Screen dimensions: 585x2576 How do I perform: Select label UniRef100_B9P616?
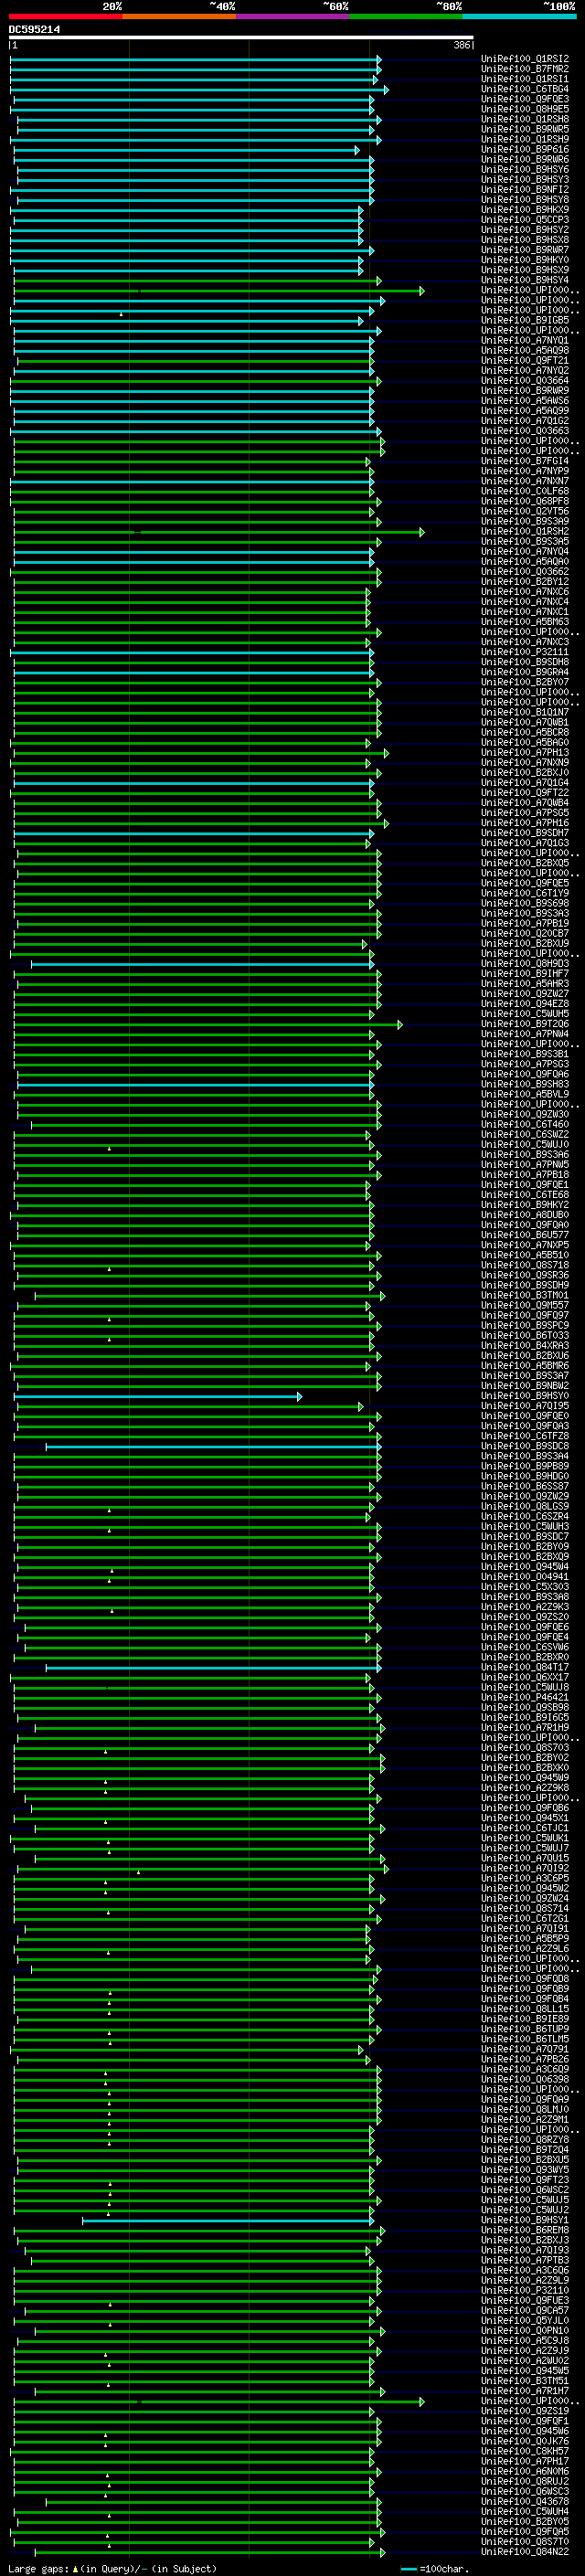pyautogui.click(x=525, y=149)
